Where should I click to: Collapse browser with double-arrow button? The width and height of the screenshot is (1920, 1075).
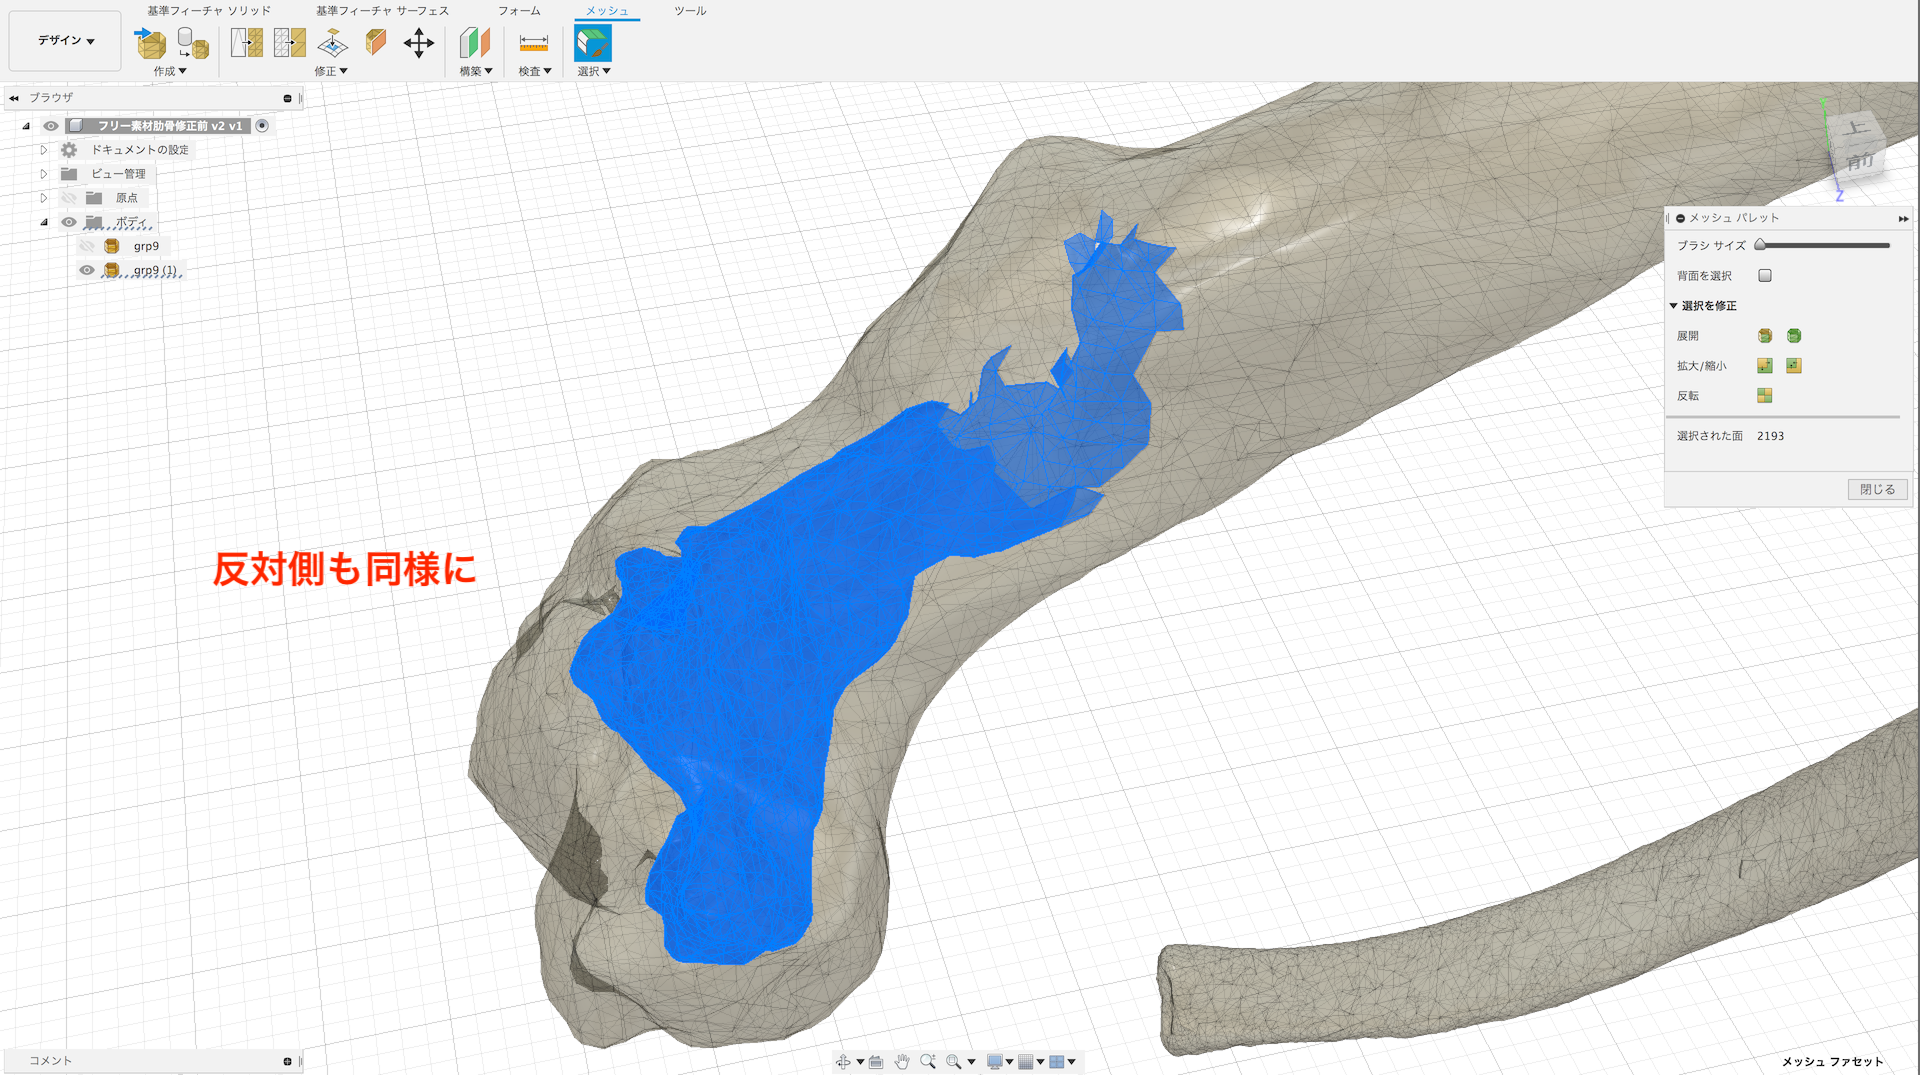pyautogui.click(x=14, y=98)
